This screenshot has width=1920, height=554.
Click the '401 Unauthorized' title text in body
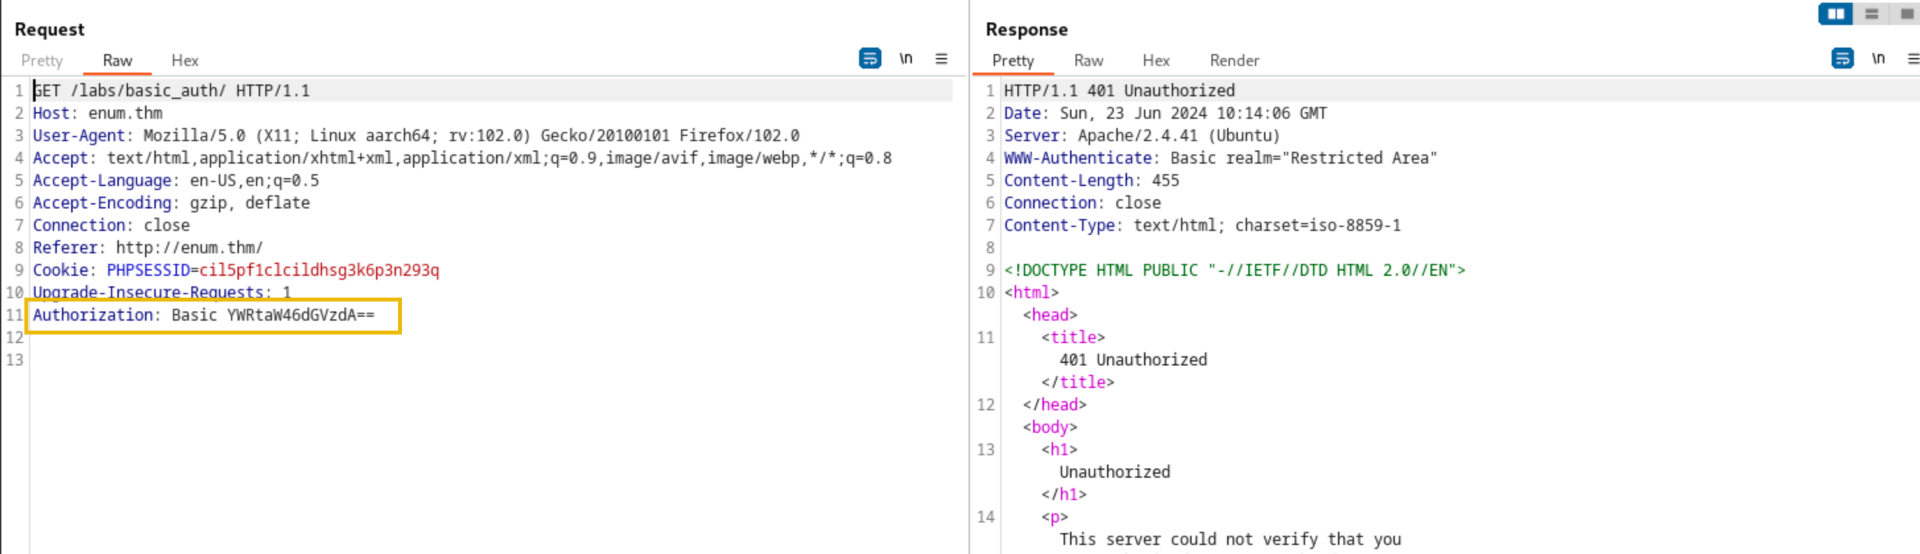(x=1134, y=360)
